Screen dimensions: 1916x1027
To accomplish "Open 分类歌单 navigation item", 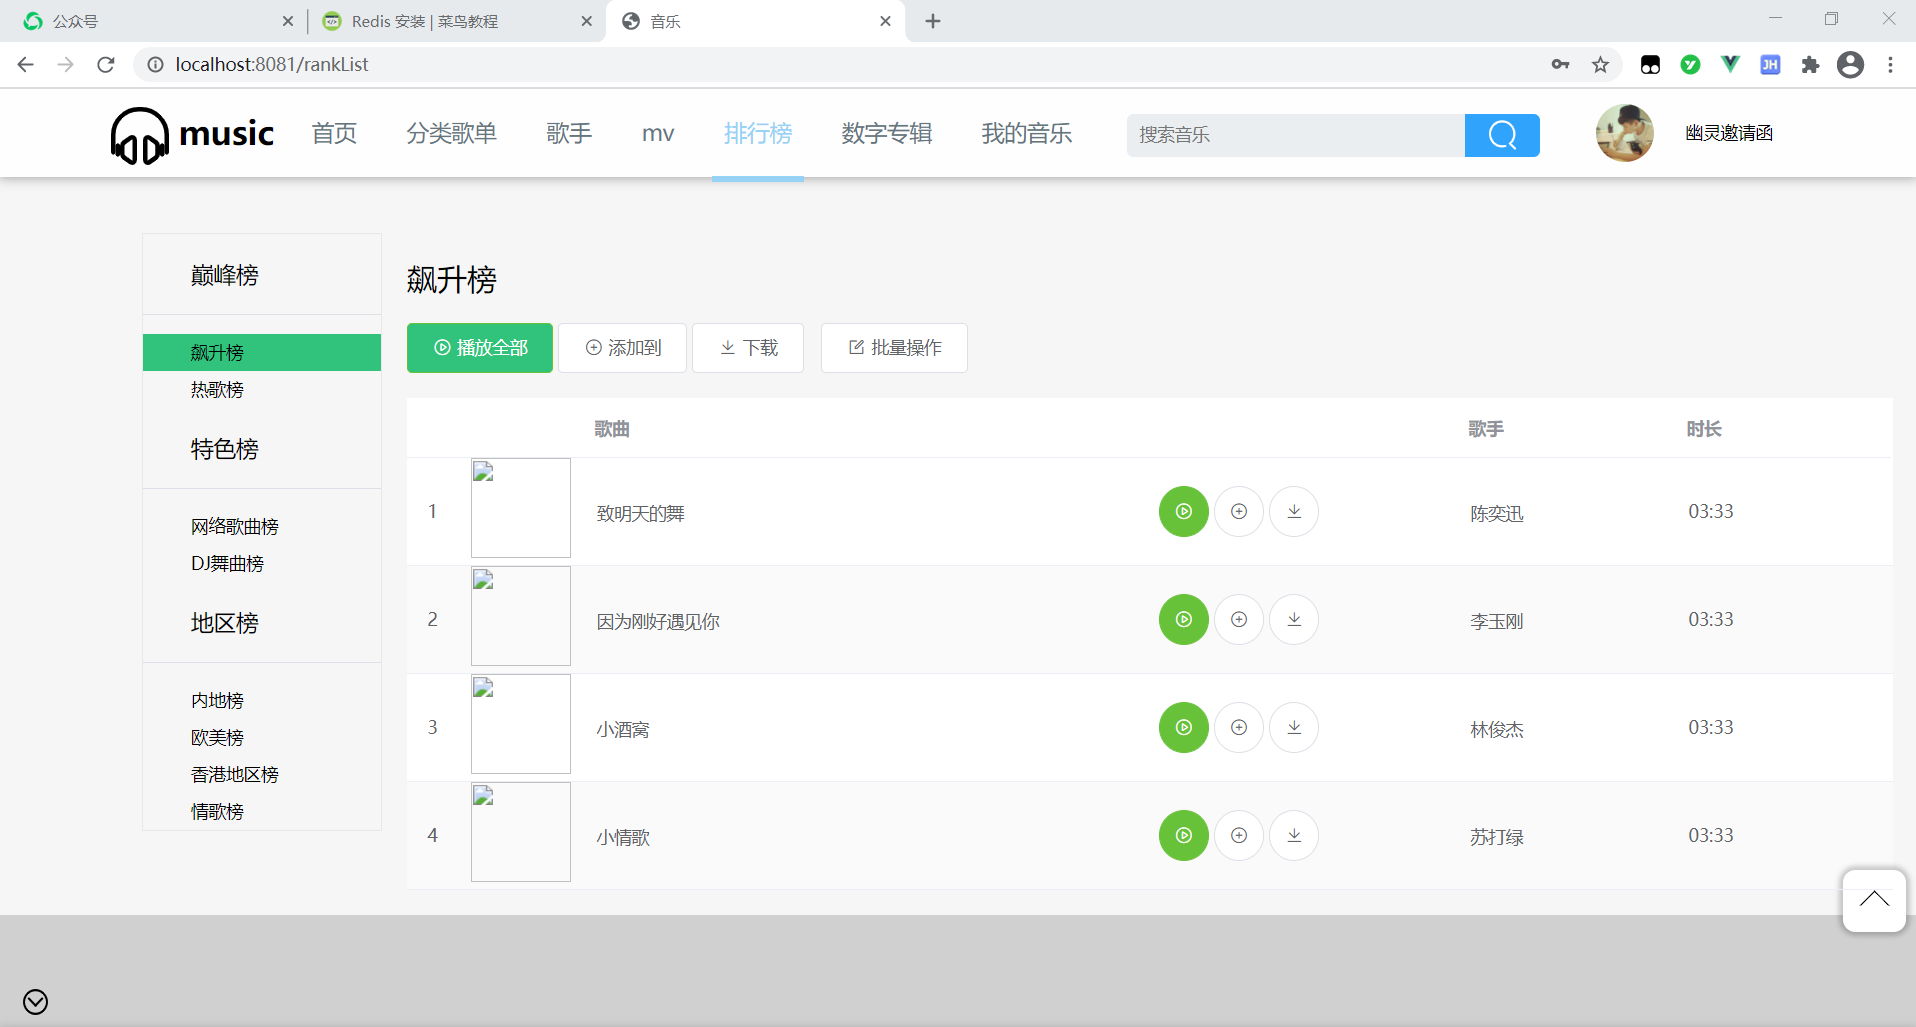I will tap(451, 133).
